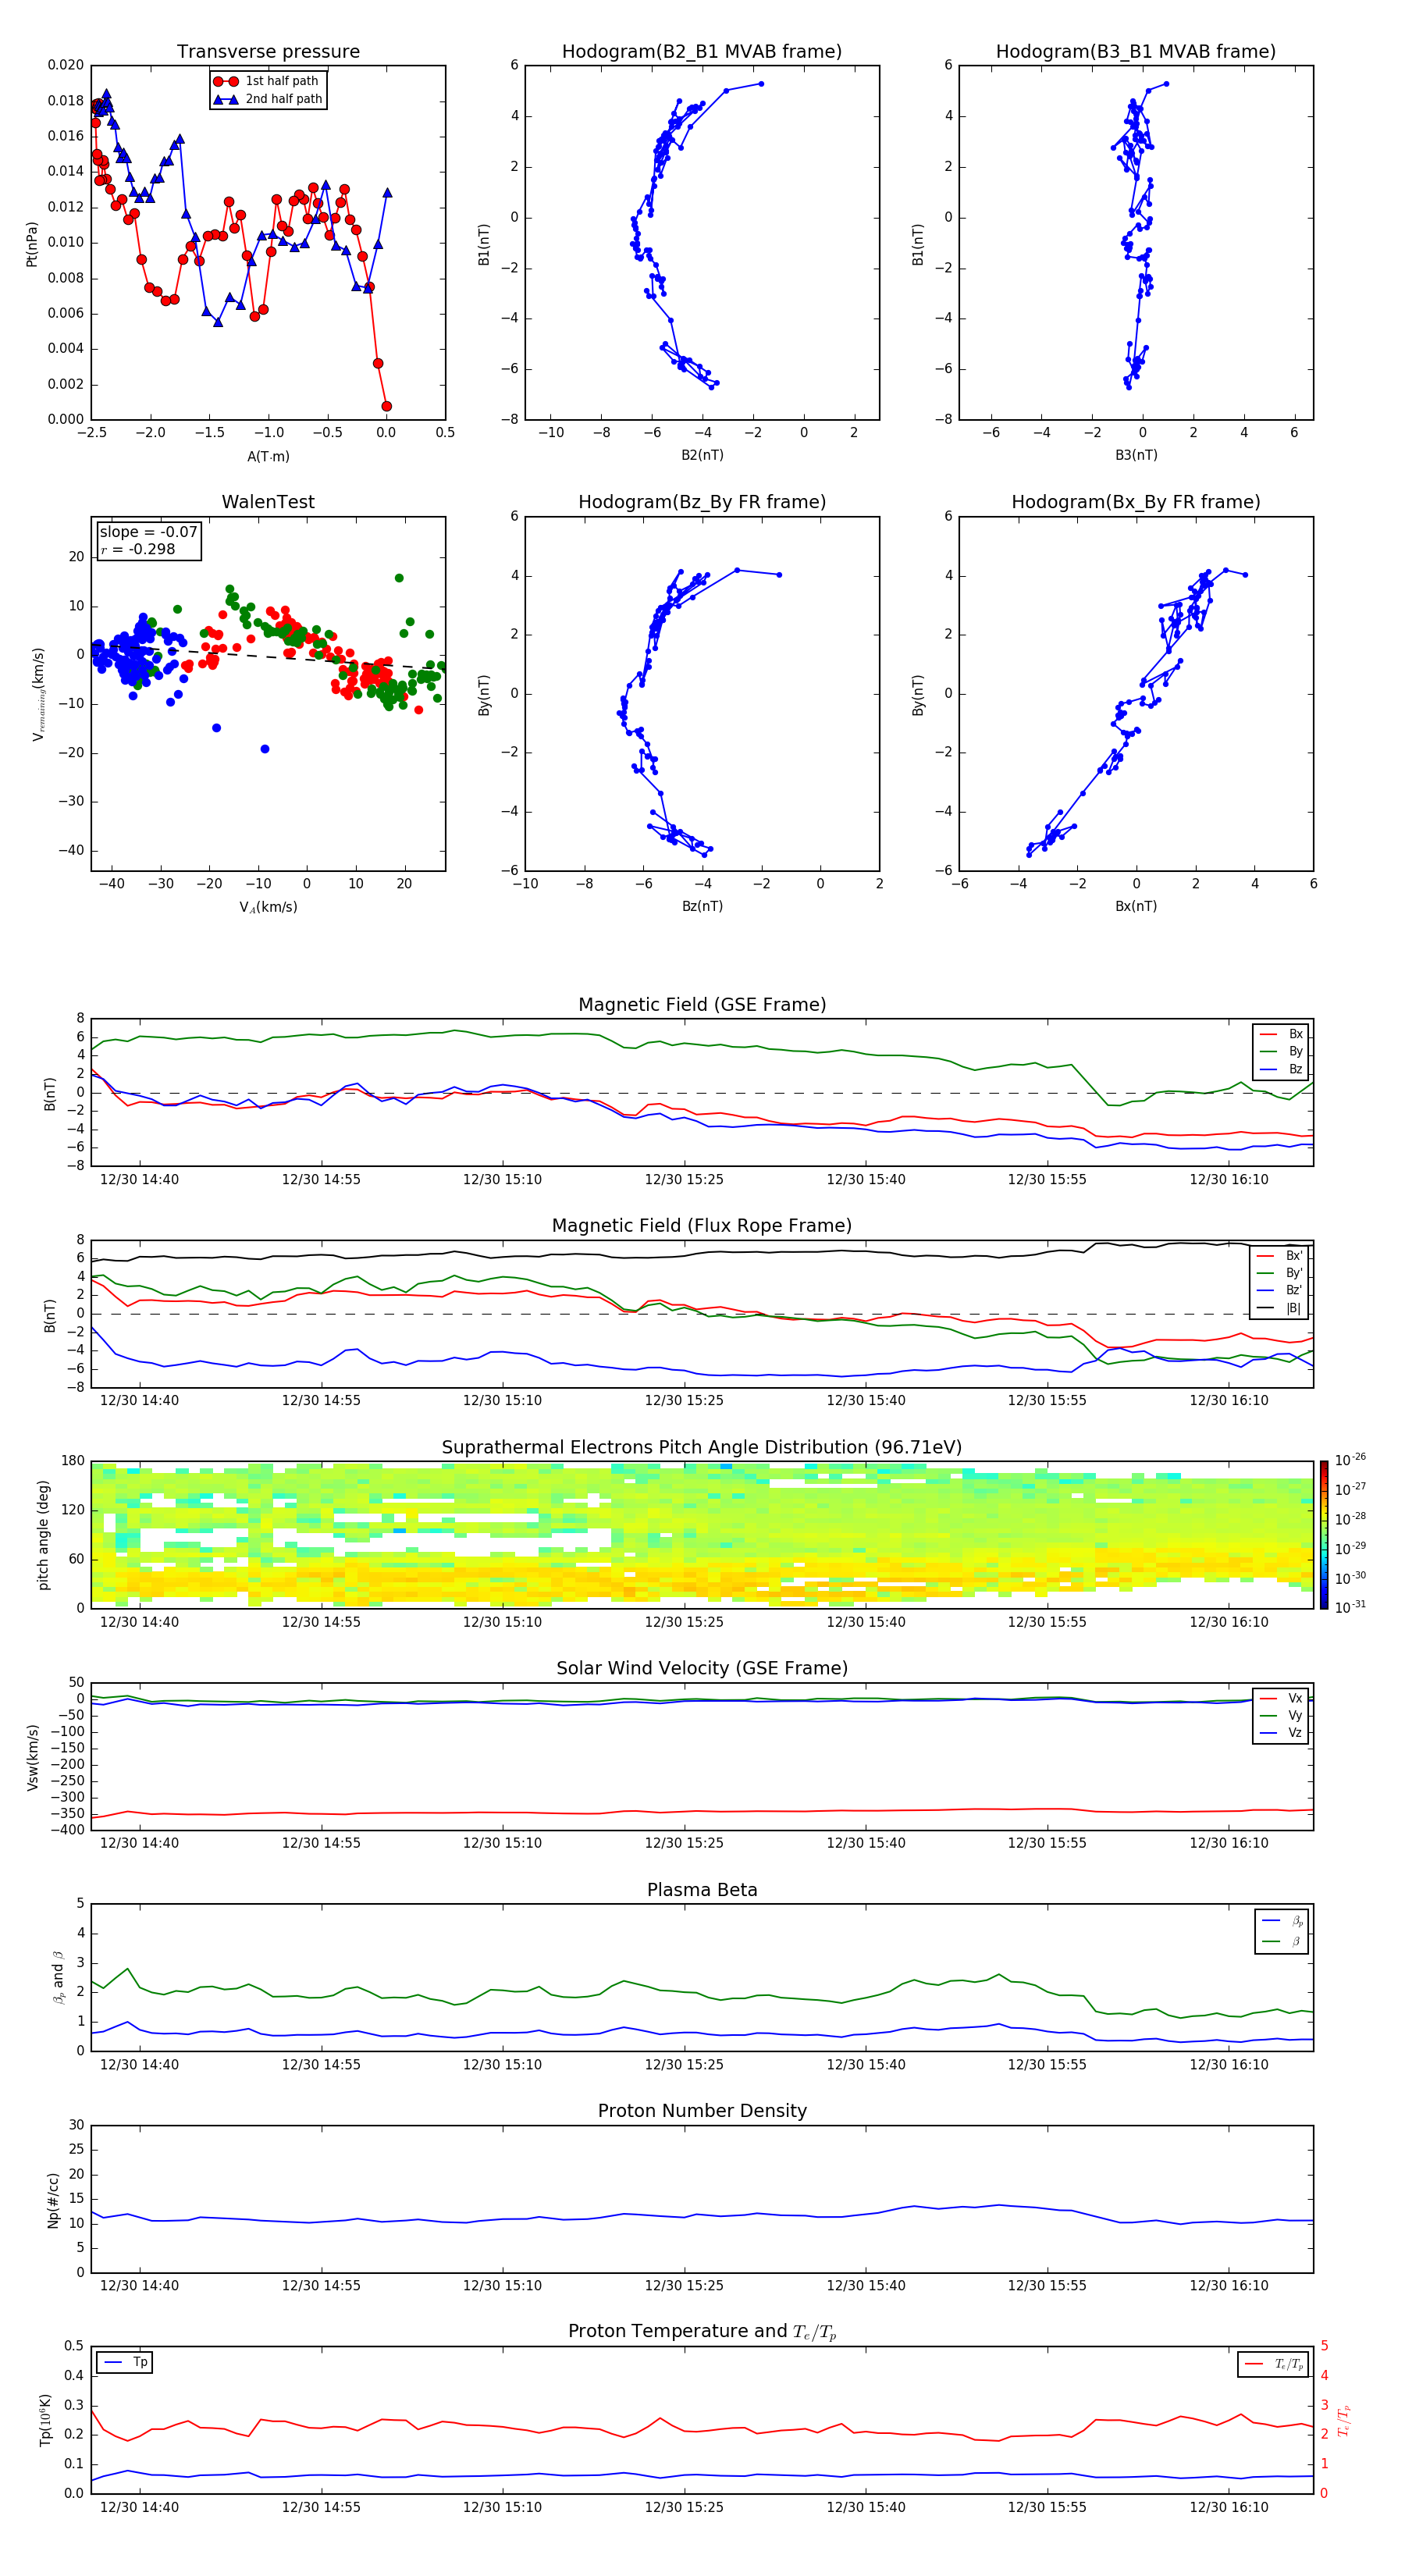Image resolution: width=1405 pixels, height=2576 pixels.
Task: Click the 'Vy' legend entry in velocity panel
Action: tap(1282, 1716)
